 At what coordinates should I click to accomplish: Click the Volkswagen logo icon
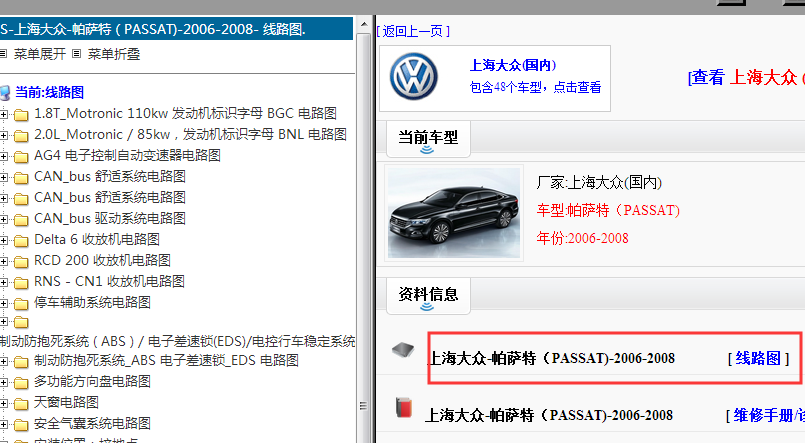414,76
